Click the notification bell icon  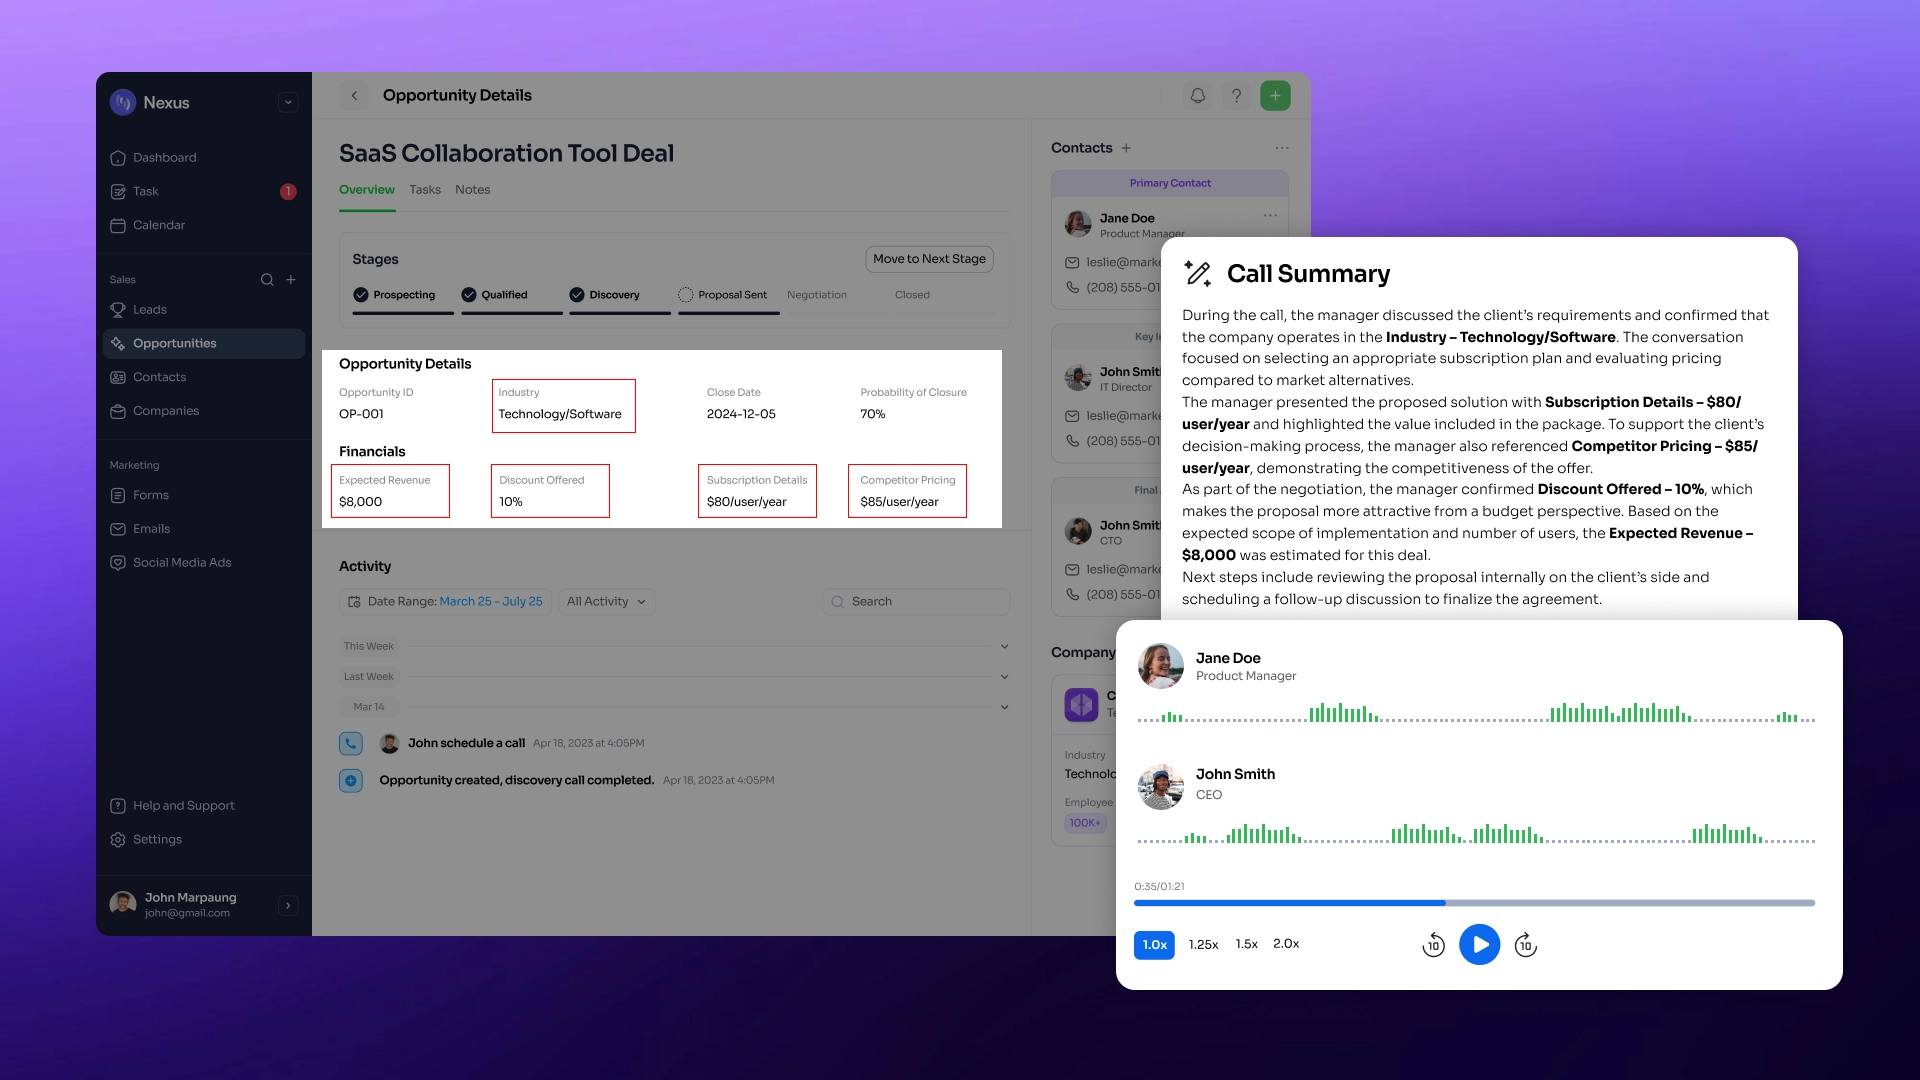coord(1197,95)
